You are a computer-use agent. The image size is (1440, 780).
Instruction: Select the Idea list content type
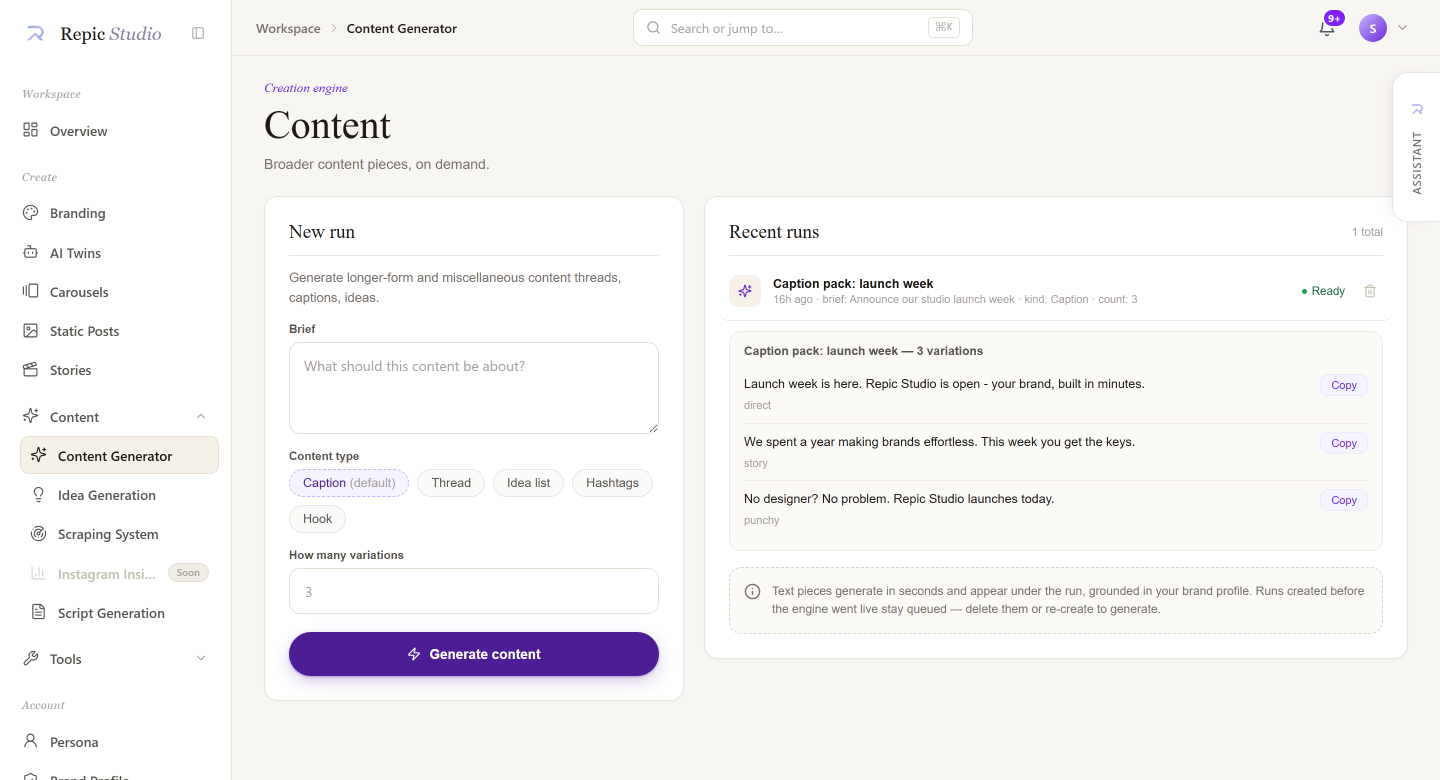tap(528, 483)
